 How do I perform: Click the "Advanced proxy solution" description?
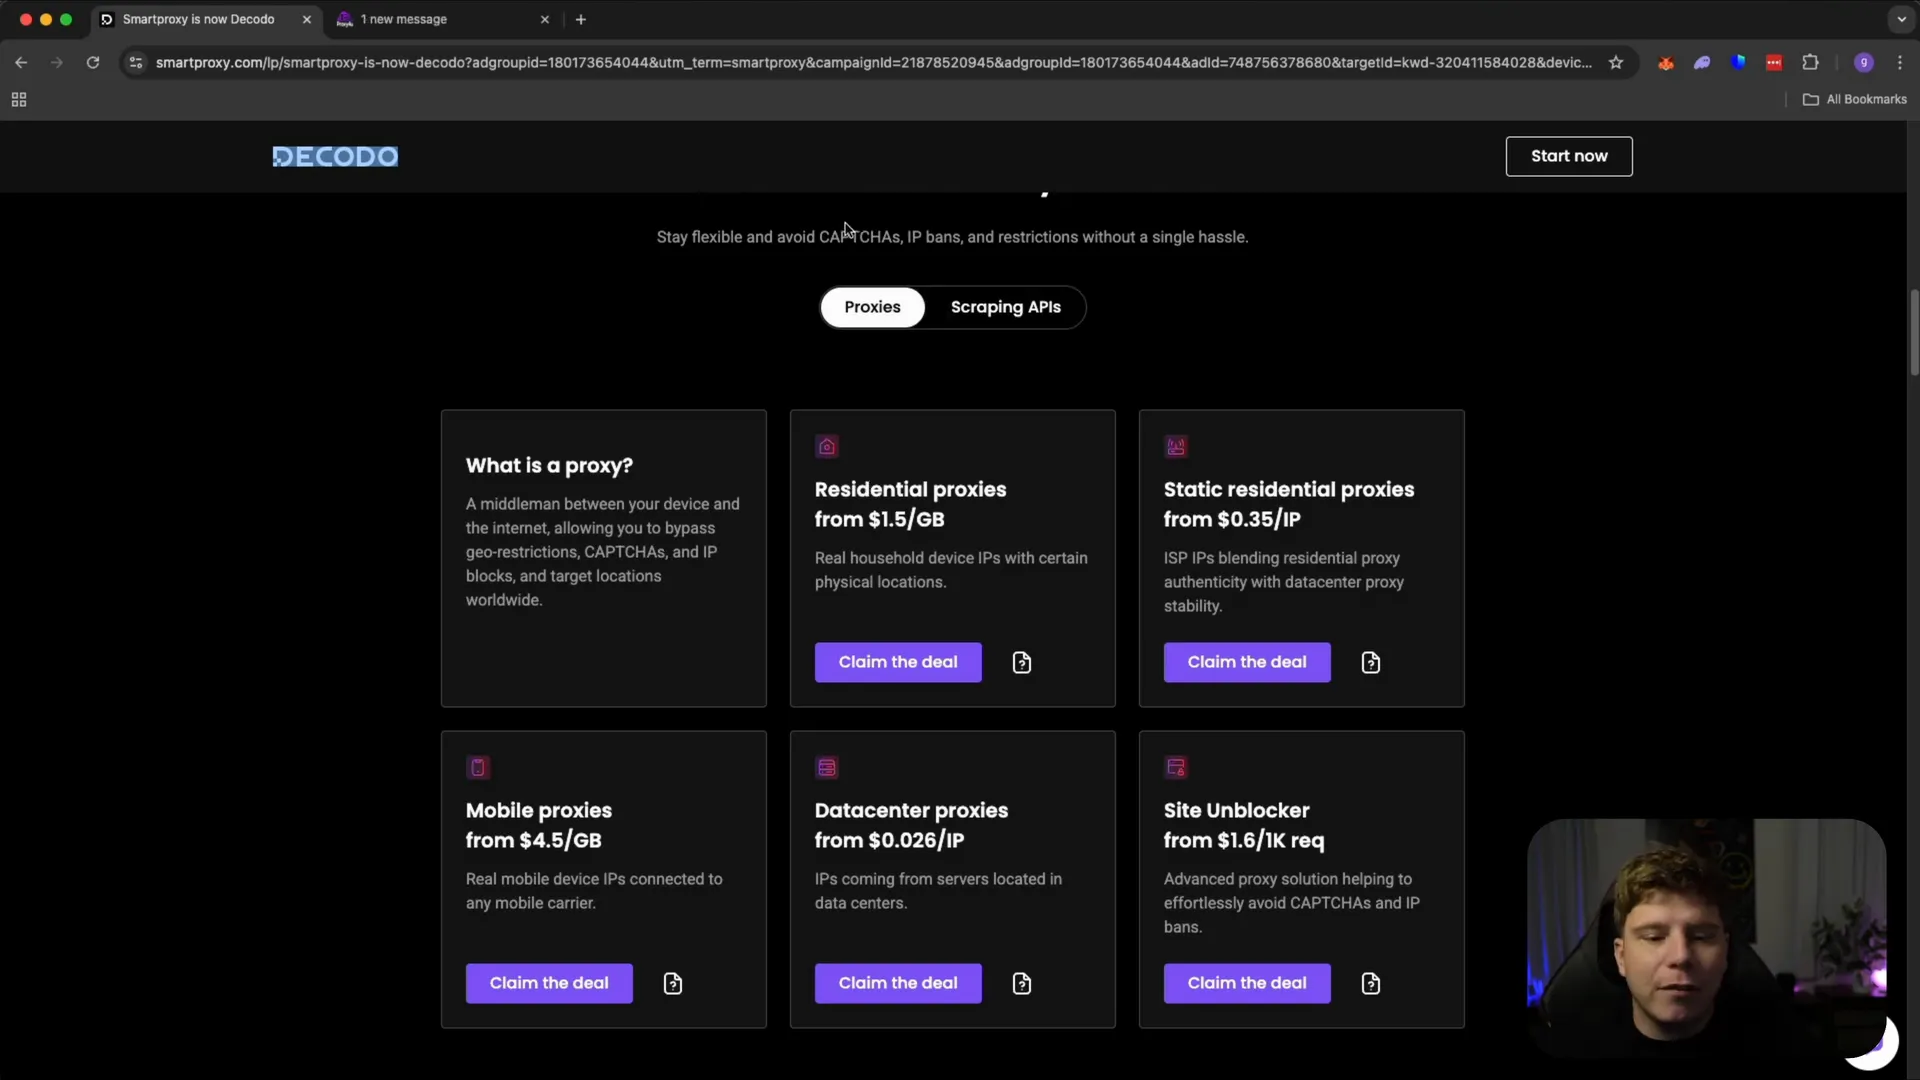(1291, 903)
